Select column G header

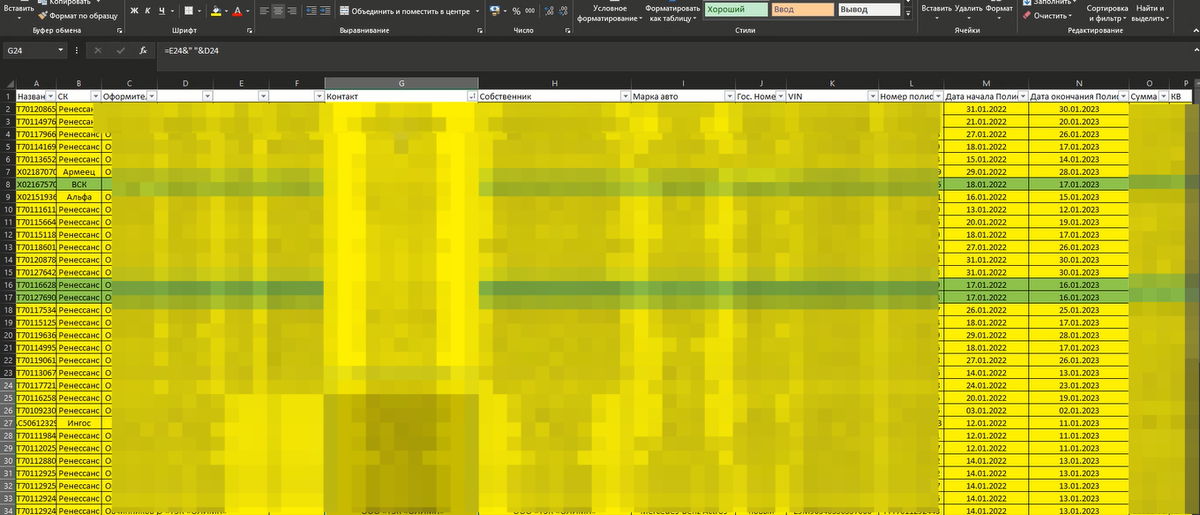[x=400, y=82]
